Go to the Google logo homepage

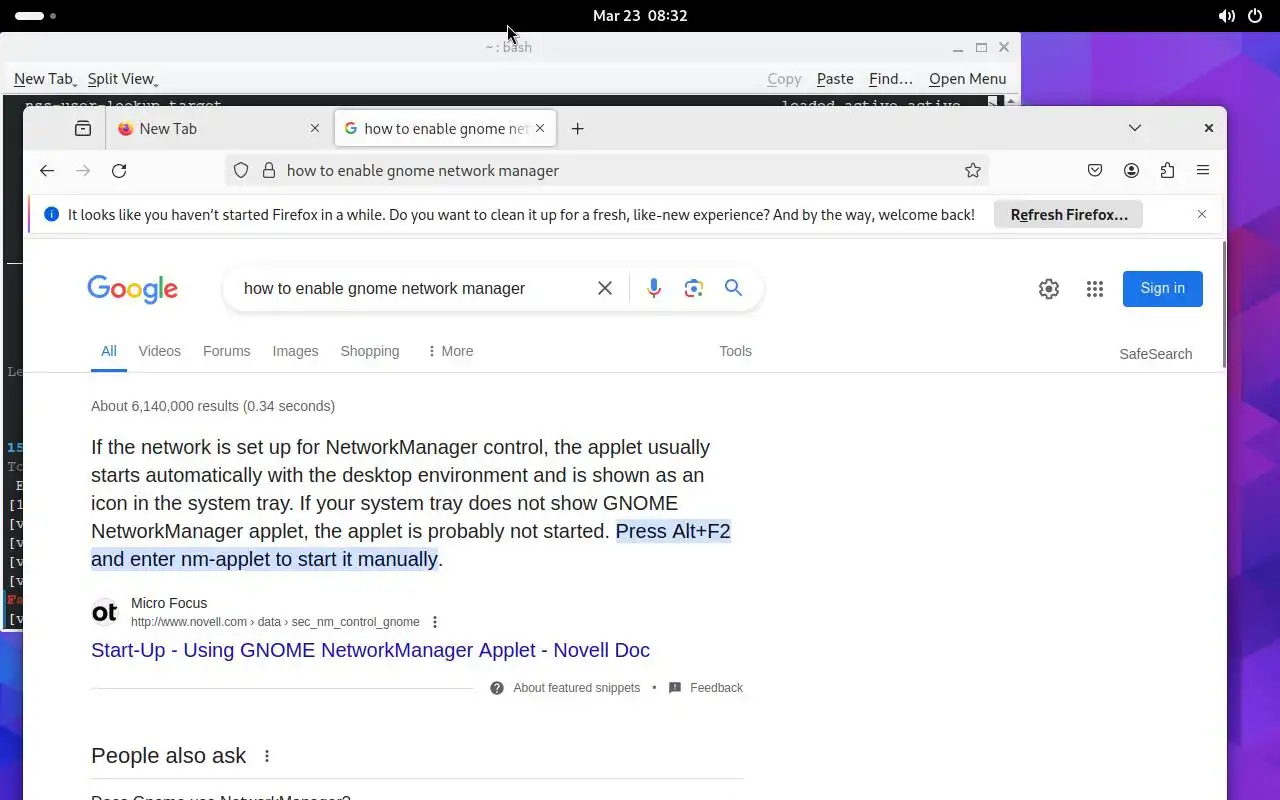point(132,289)
